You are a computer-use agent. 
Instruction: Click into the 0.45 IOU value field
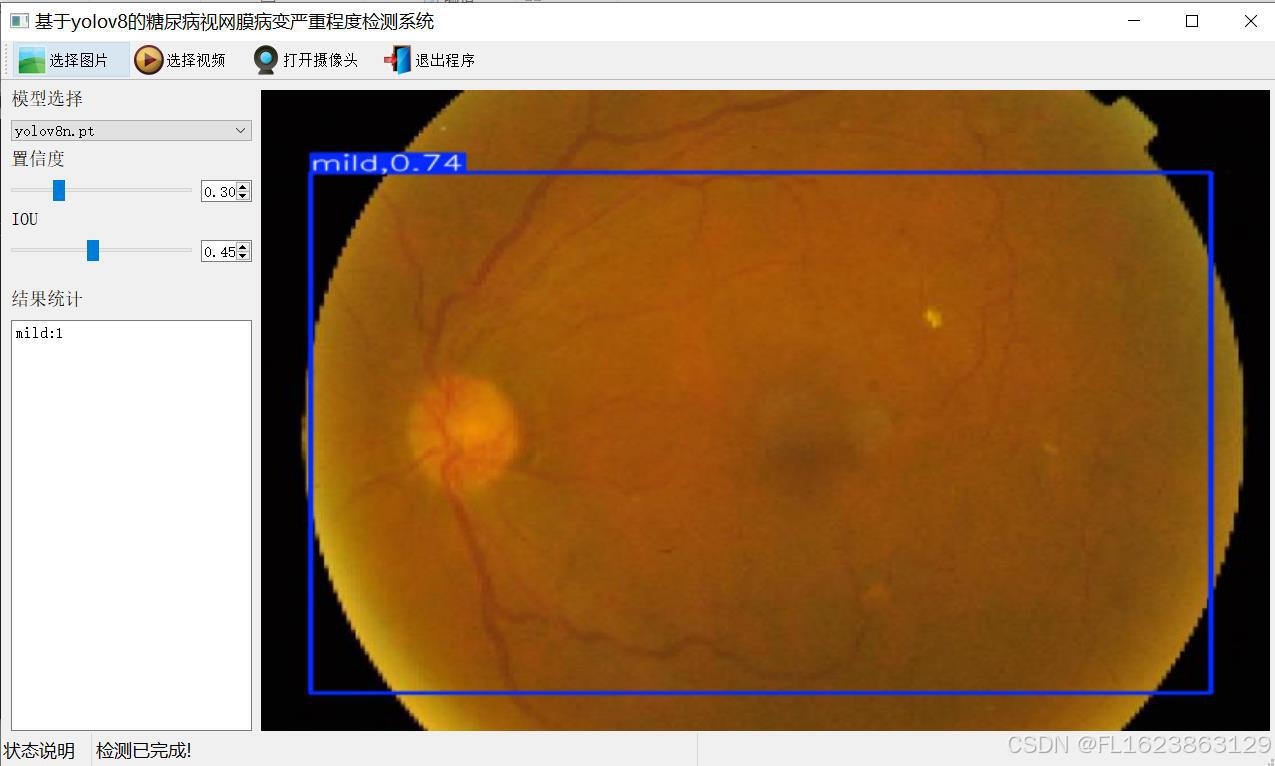pos(219,252)
